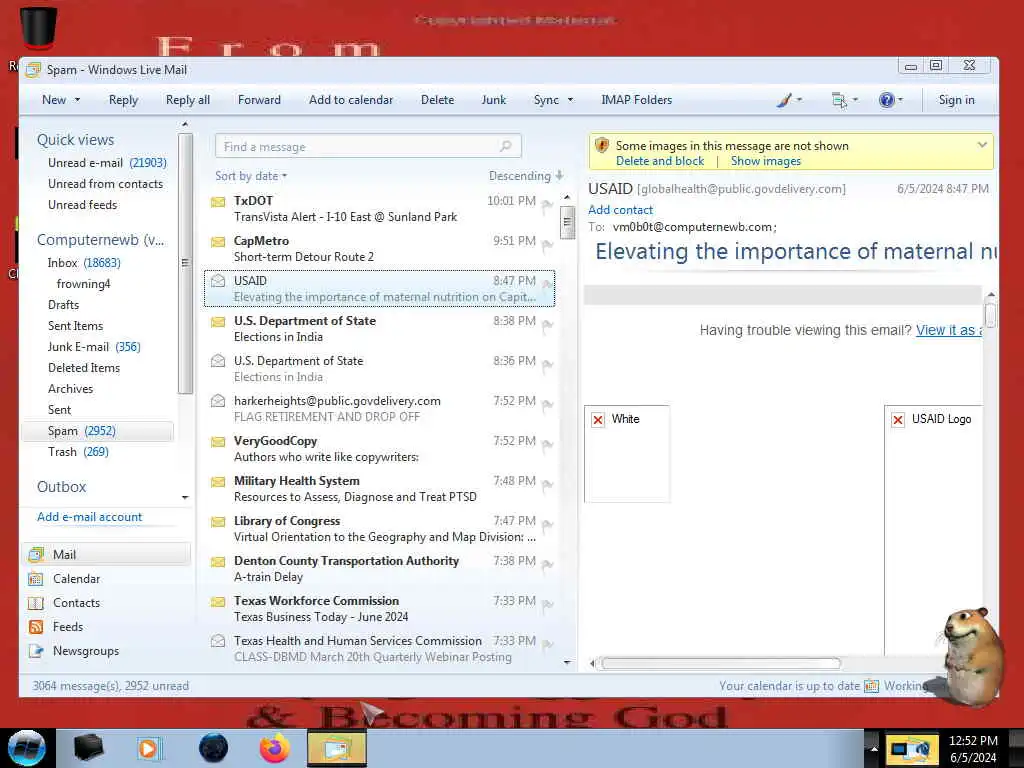Click Add to calendar in the toolbar
The width and height of the screenshot is (1024, 768).
pyautogui.click(x=351, y=100)
